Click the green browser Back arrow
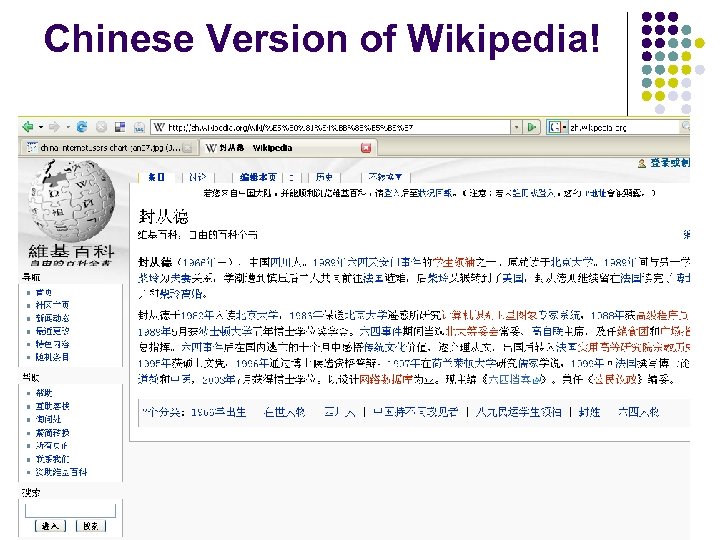The height and width of the screenshot is (540, 720). [28, 127]
